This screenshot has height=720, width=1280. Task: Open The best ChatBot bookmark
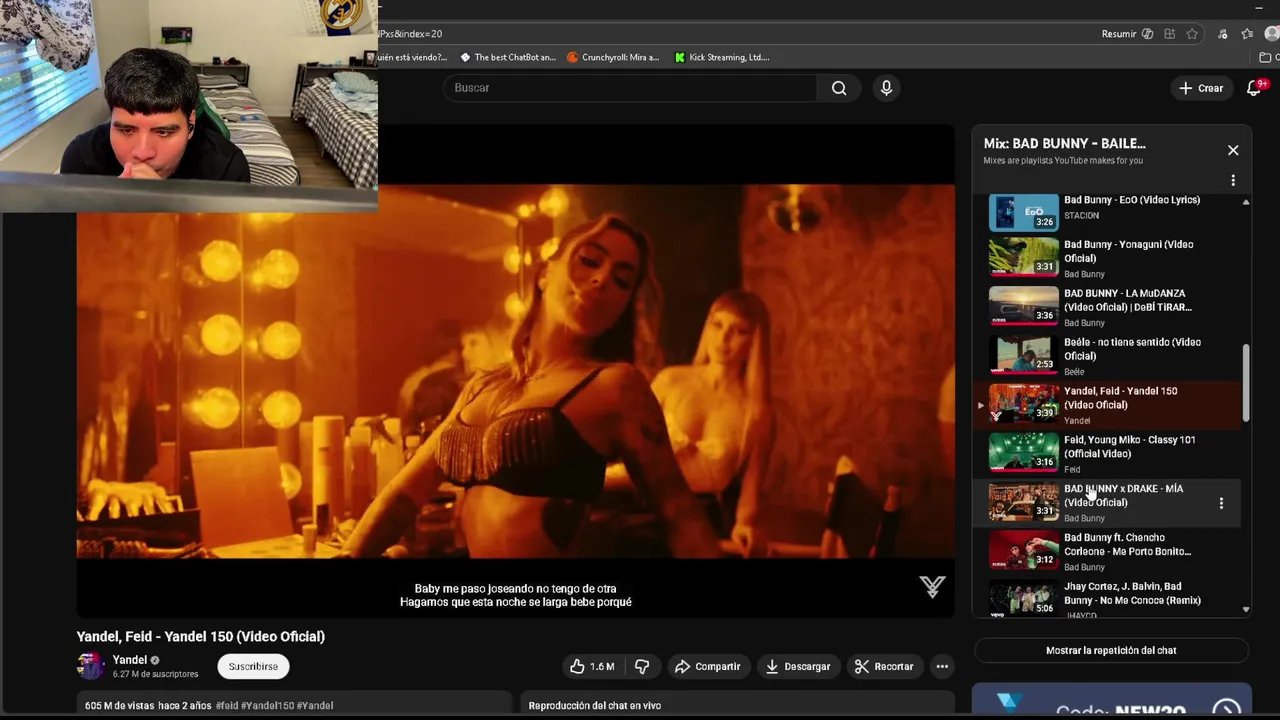pyautogui.click(x=507, y=57)
